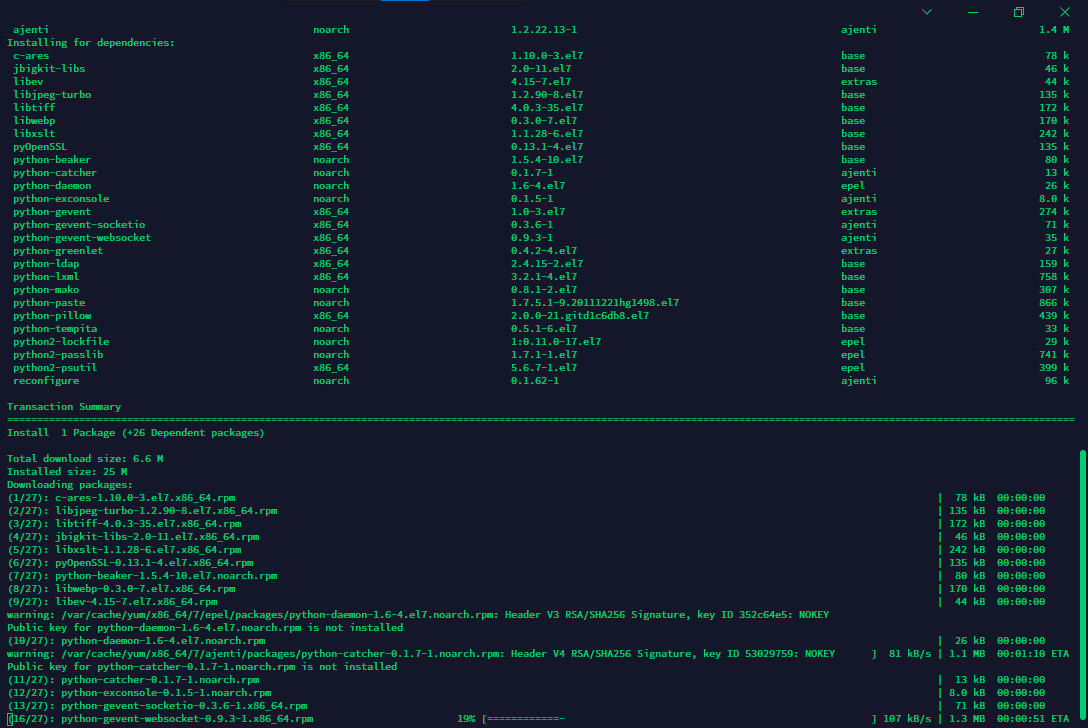
Task: Select version "4.15-7.el7" of libev
Action: 541,82
